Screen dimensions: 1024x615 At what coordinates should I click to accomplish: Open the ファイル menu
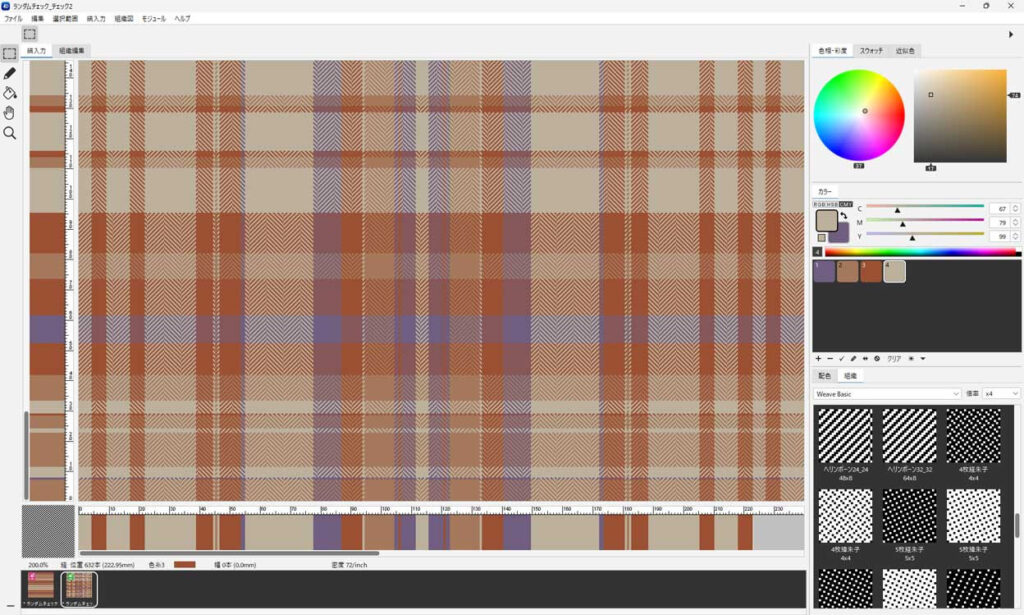[x=13, y=19]
